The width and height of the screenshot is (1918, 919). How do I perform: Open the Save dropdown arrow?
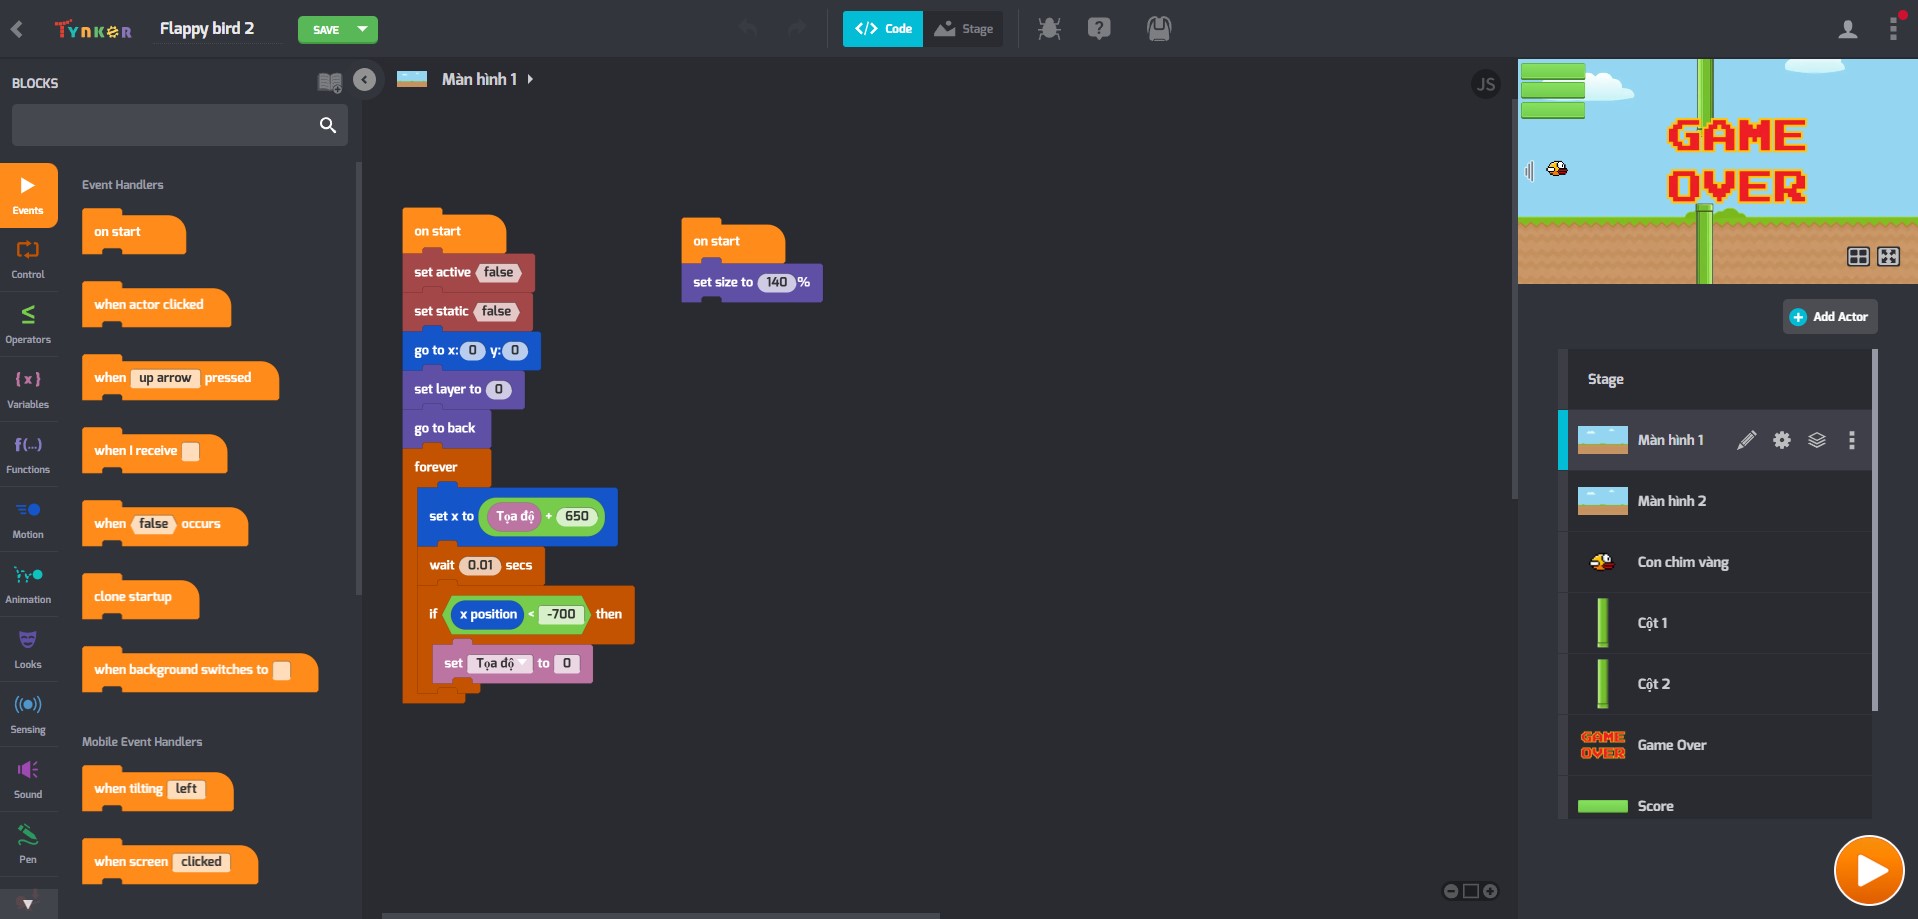(363, 29)
